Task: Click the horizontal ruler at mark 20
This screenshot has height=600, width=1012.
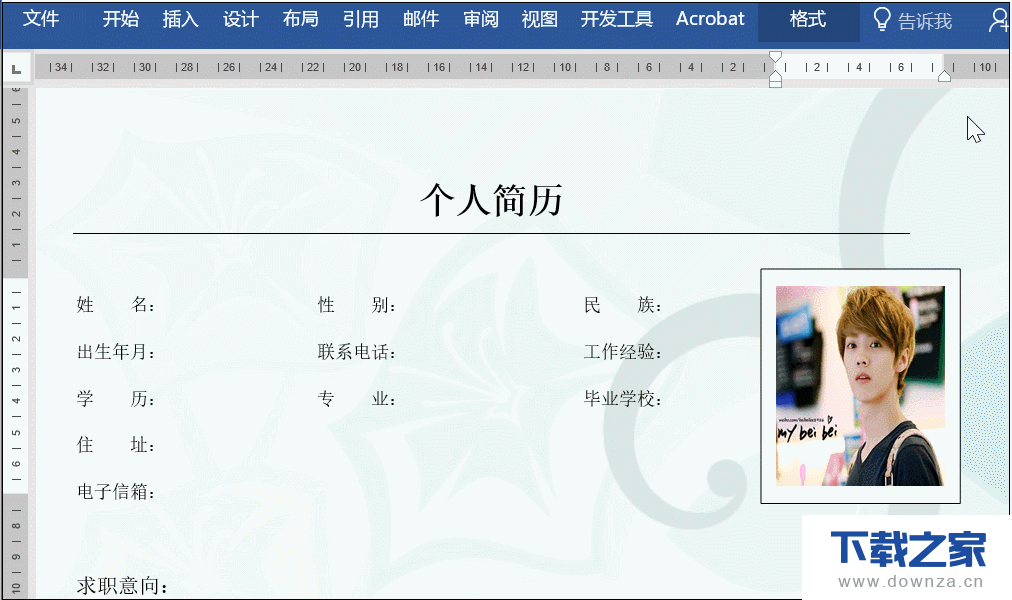Action: (x=355, y=67)
